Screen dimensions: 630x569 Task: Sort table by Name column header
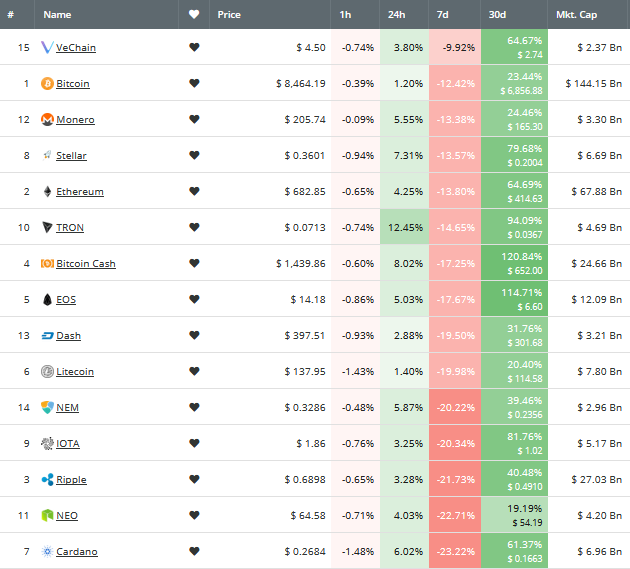57,14
